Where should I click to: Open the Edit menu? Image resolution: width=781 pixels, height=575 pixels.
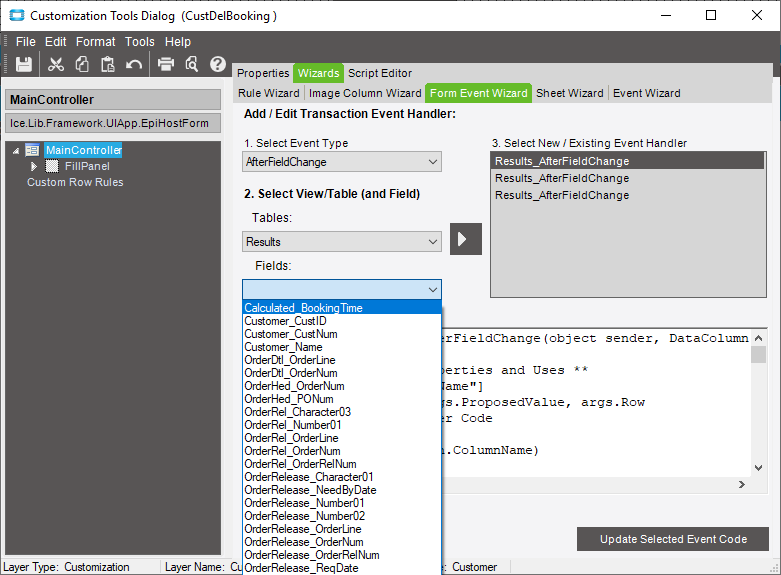[x=55, y=42]
